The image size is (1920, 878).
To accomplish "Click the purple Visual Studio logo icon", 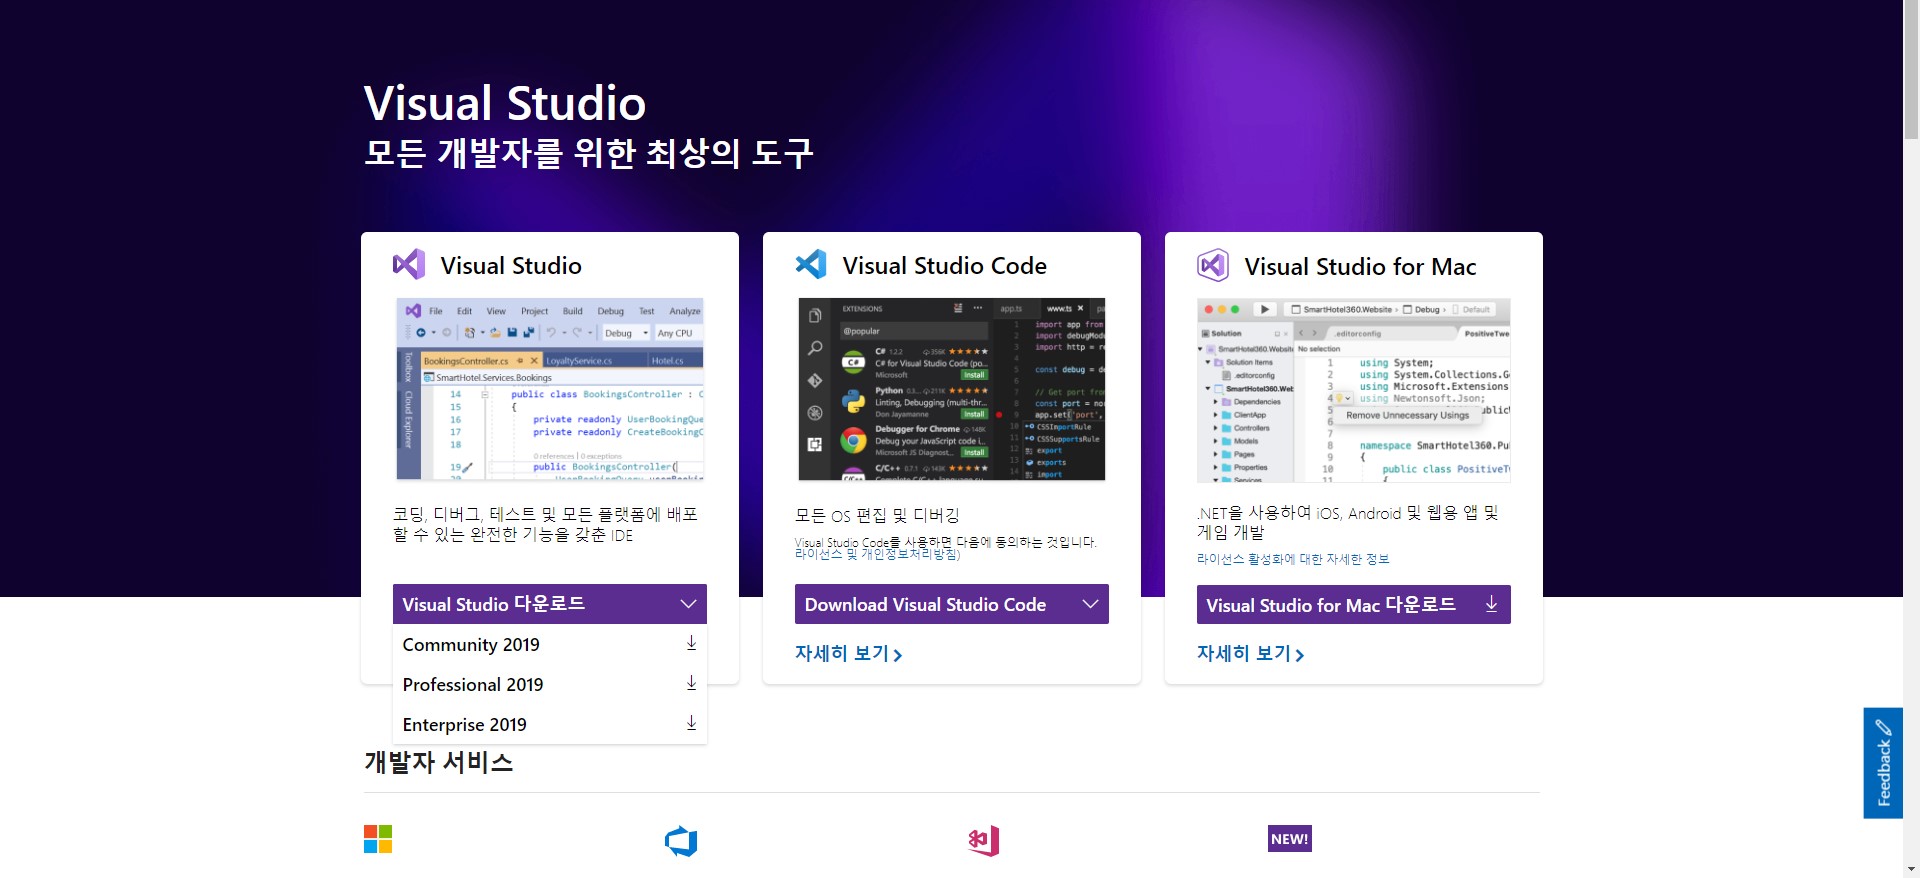I will [409, 265].
